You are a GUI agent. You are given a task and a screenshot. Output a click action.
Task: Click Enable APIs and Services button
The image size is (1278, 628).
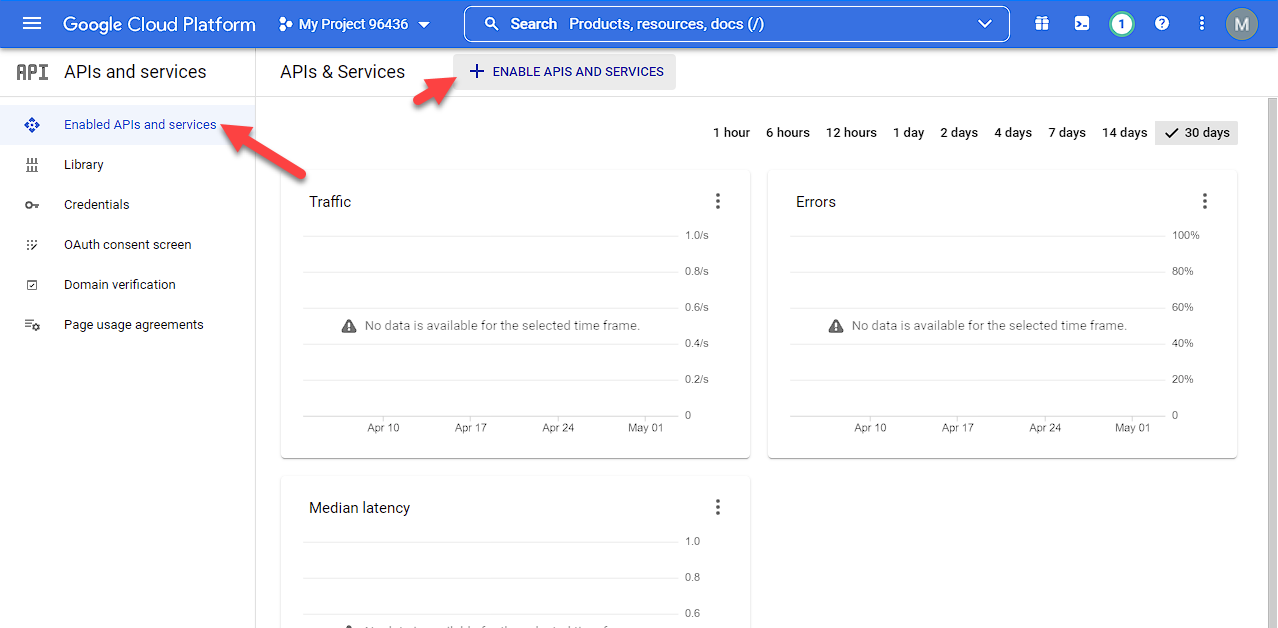(565, 72)
